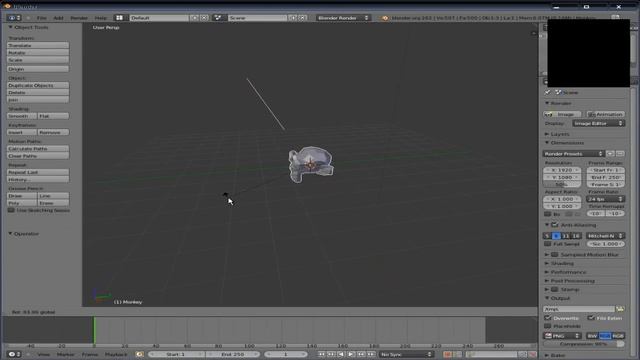Play animation in reverse
Viewport: 640px width, 360px height.
341,354
